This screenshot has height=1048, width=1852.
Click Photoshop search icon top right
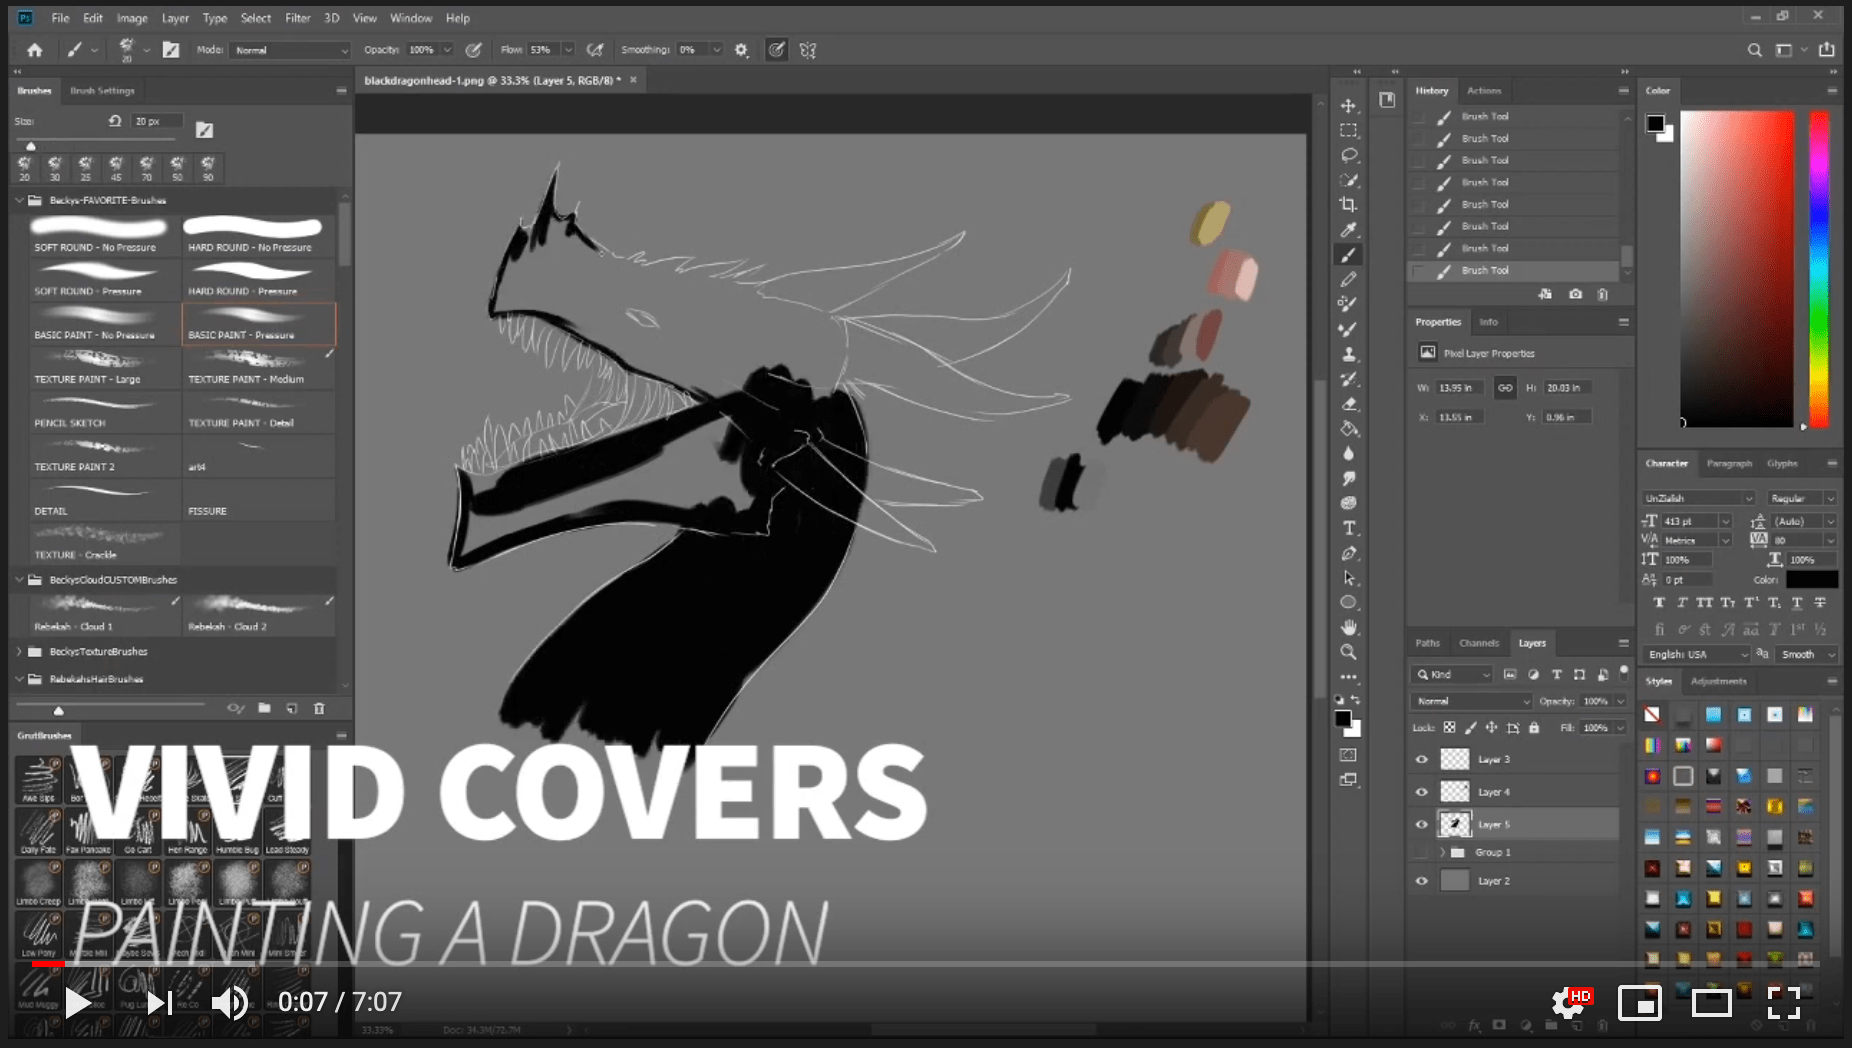[1754, 50]
